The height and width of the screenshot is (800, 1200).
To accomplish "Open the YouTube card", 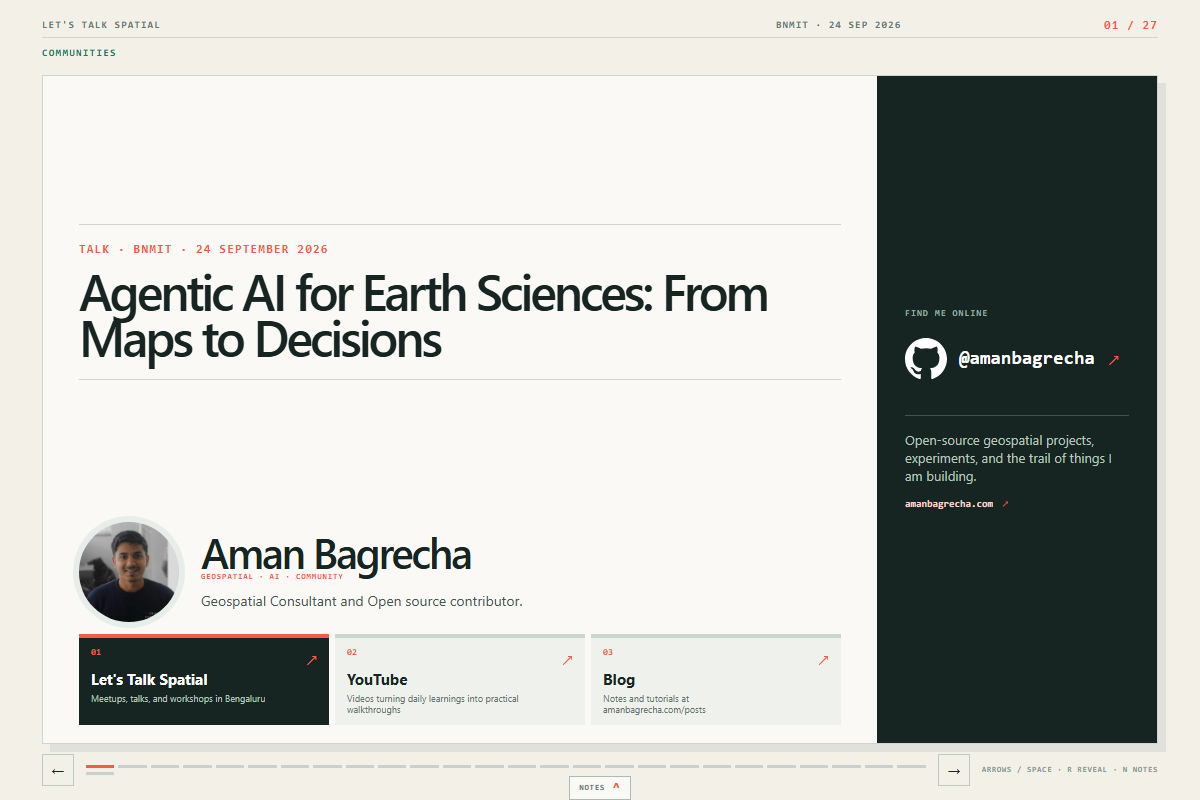I will point(460,679).
